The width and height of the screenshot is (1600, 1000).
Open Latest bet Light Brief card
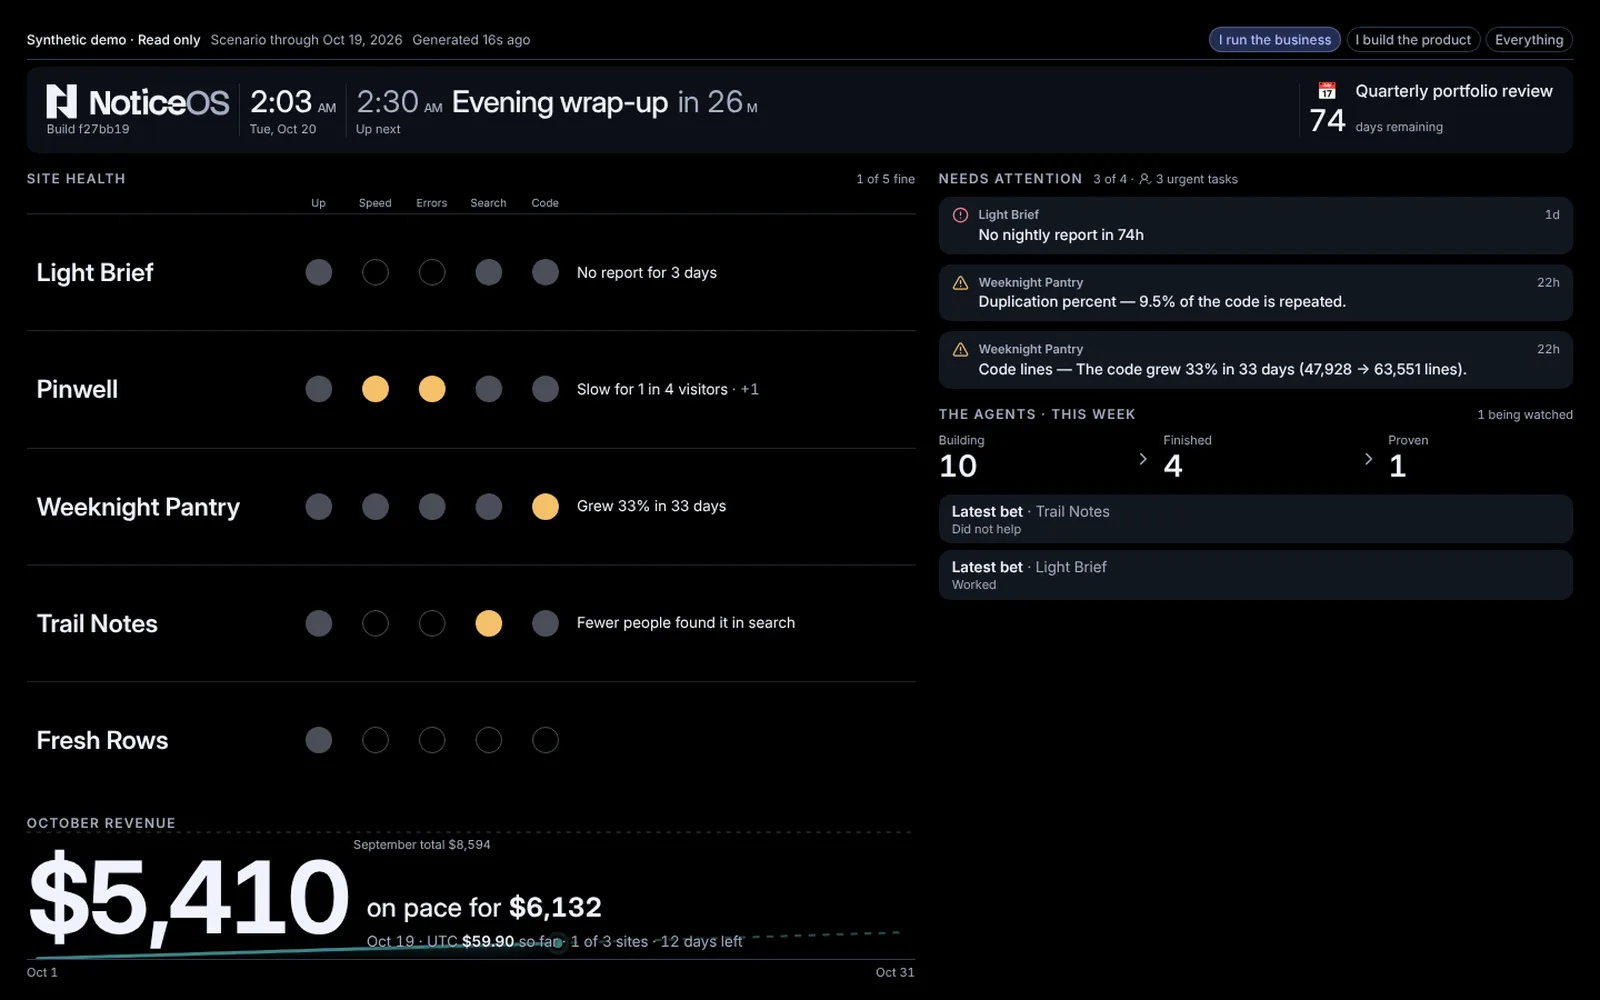pyautogui.click(x=1255, y=575)
